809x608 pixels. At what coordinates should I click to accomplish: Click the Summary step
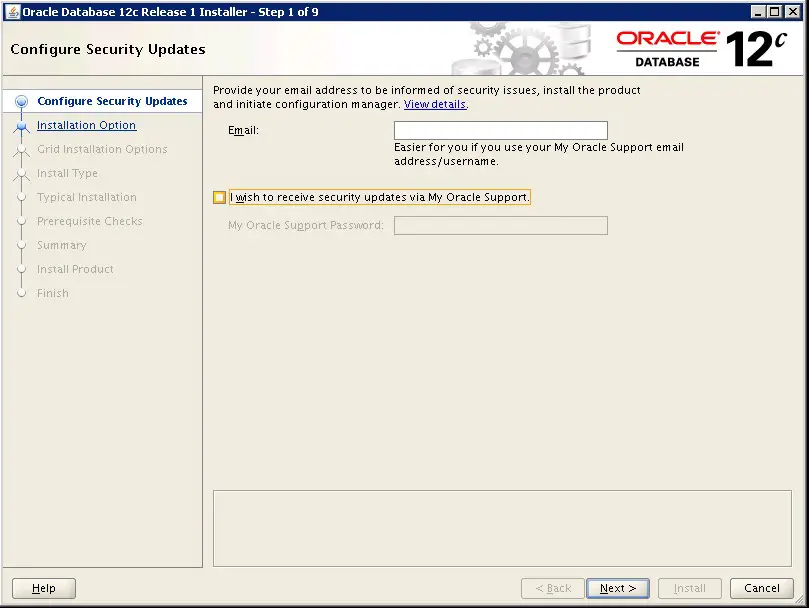[61, 245]
